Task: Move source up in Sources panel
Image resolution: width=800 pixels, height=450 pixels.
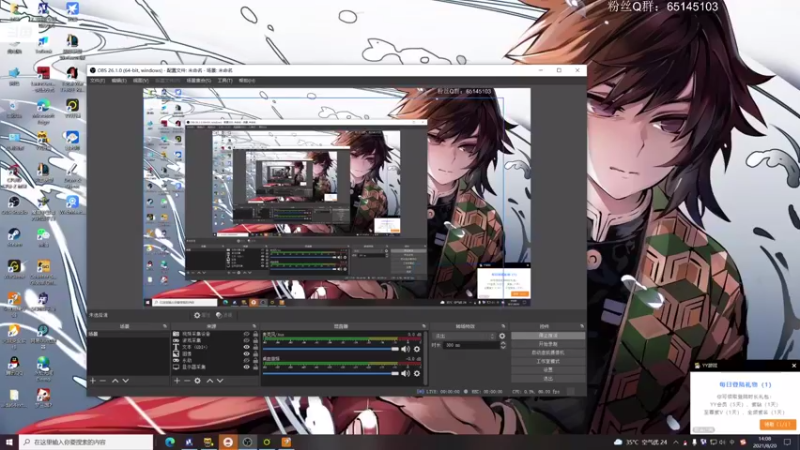Action: 210,381
